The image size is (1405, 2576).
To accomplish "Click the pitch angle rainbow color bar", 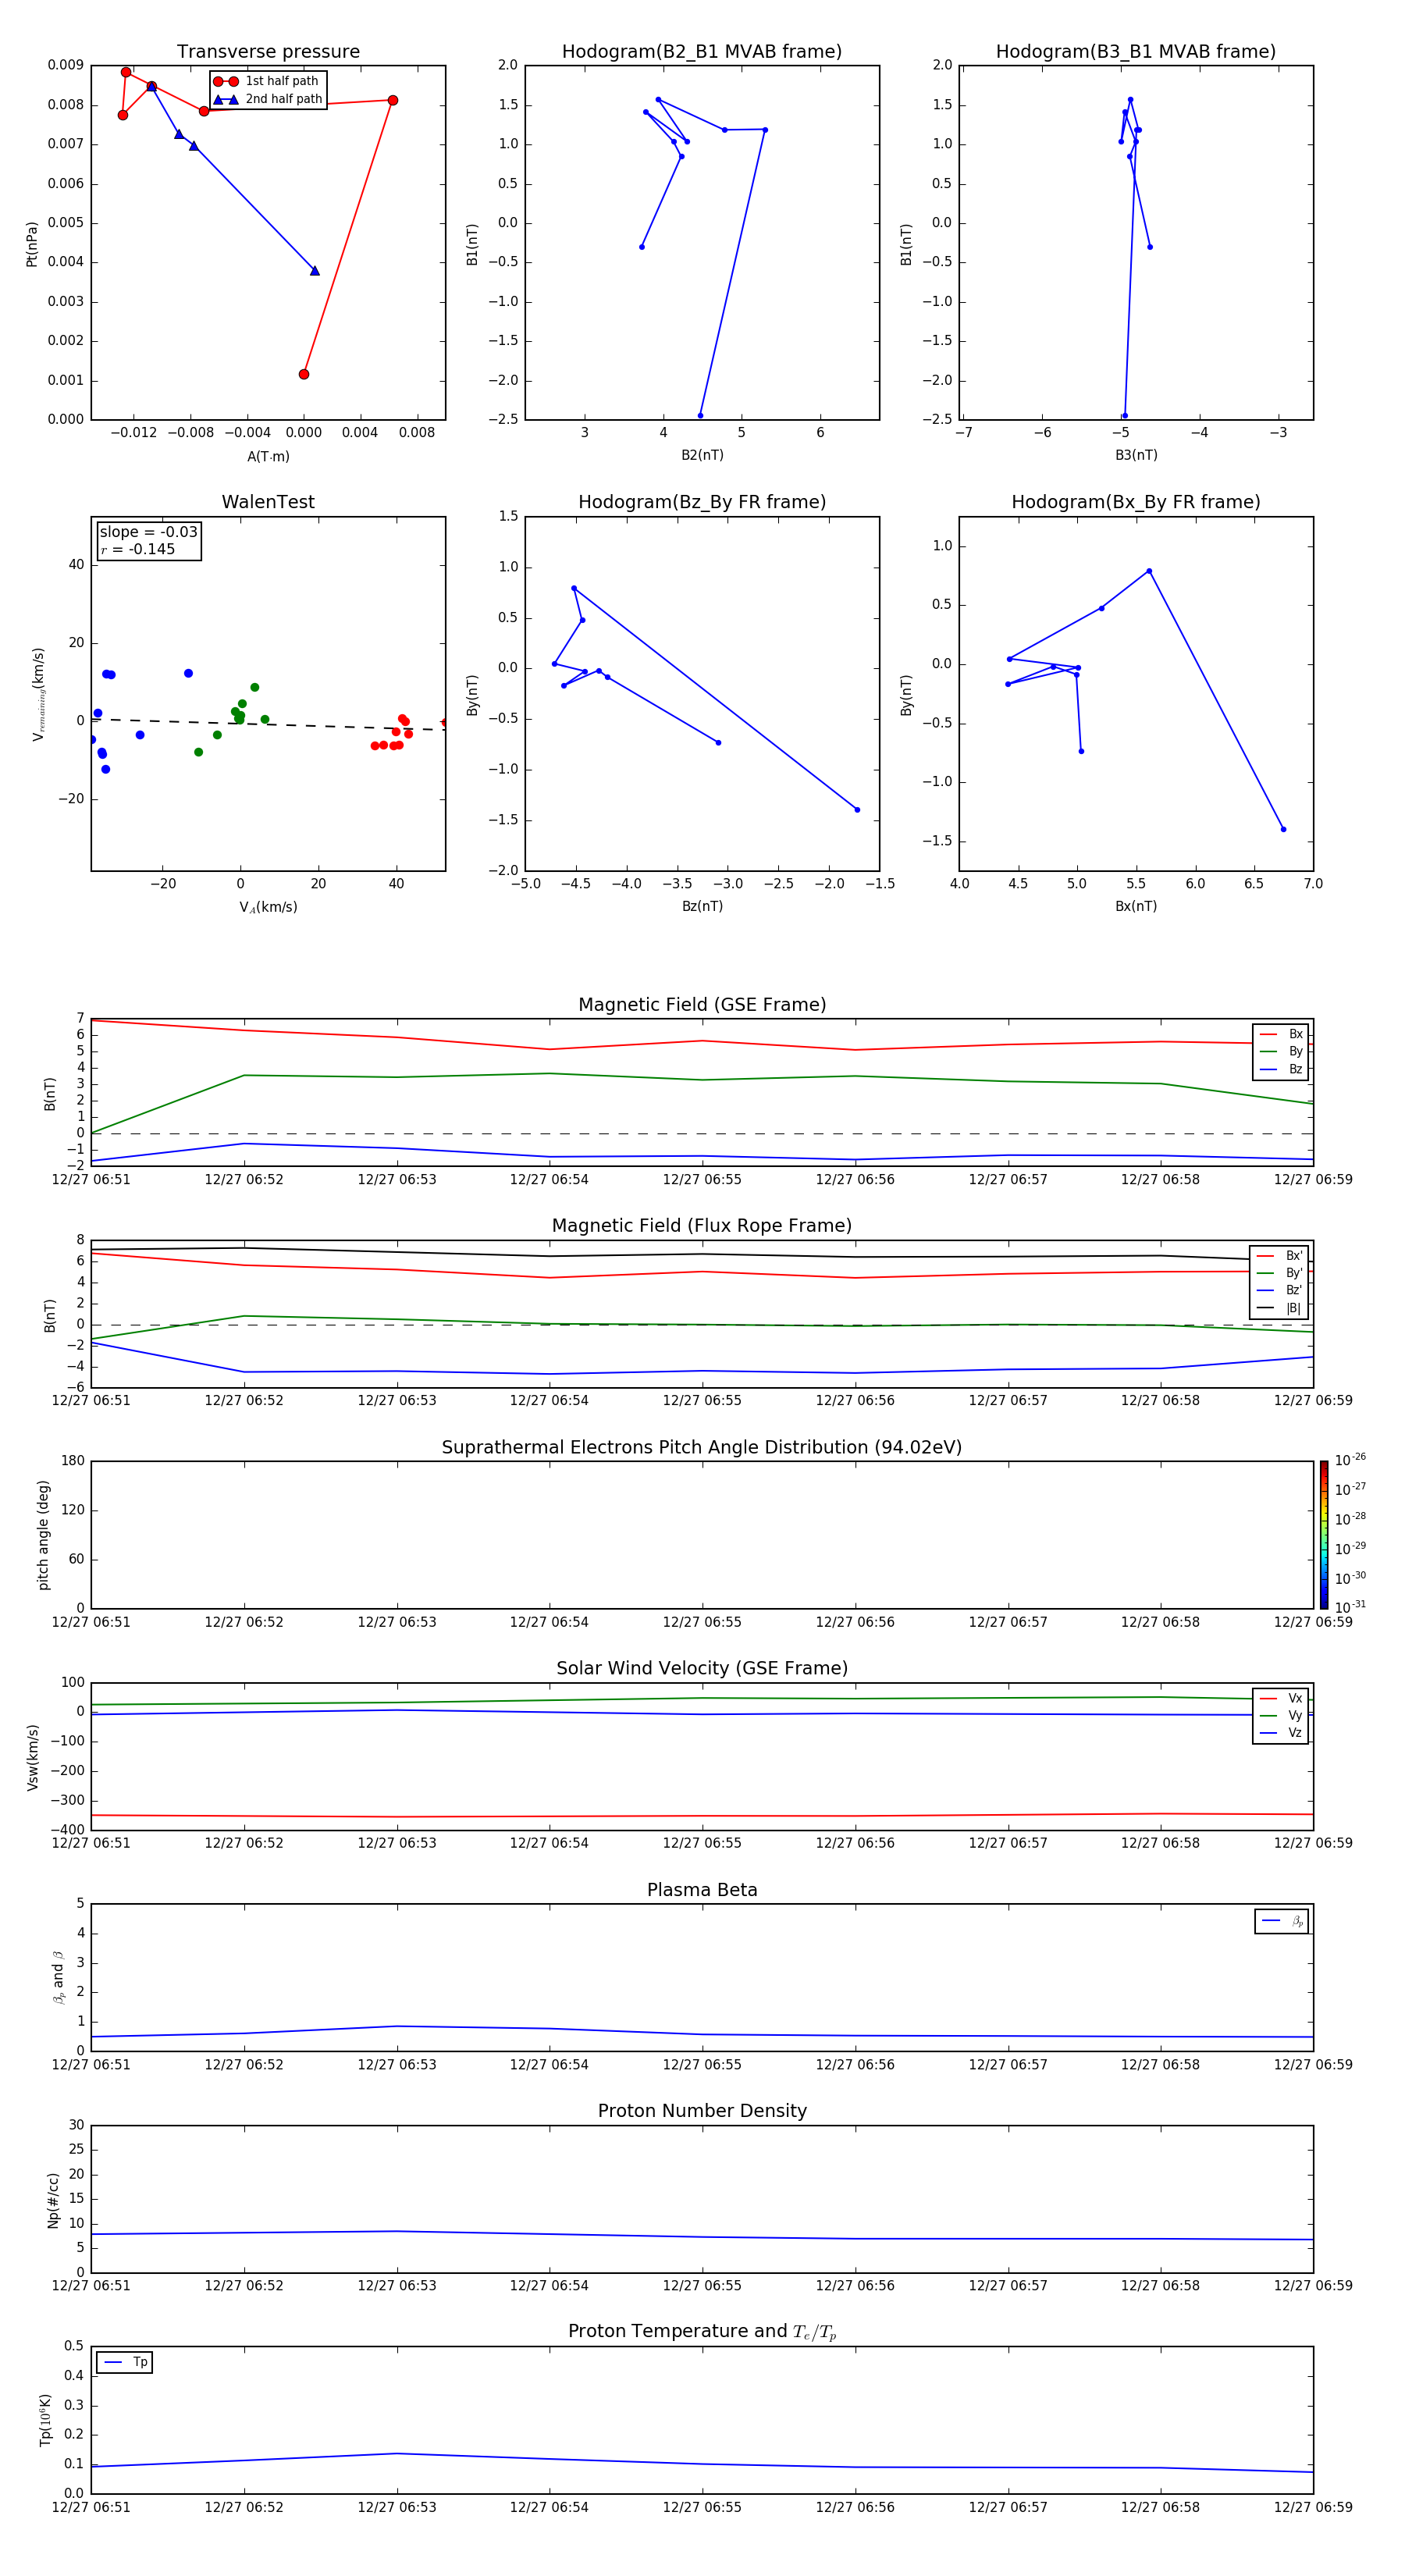I will click(x=1324, y=1535).
